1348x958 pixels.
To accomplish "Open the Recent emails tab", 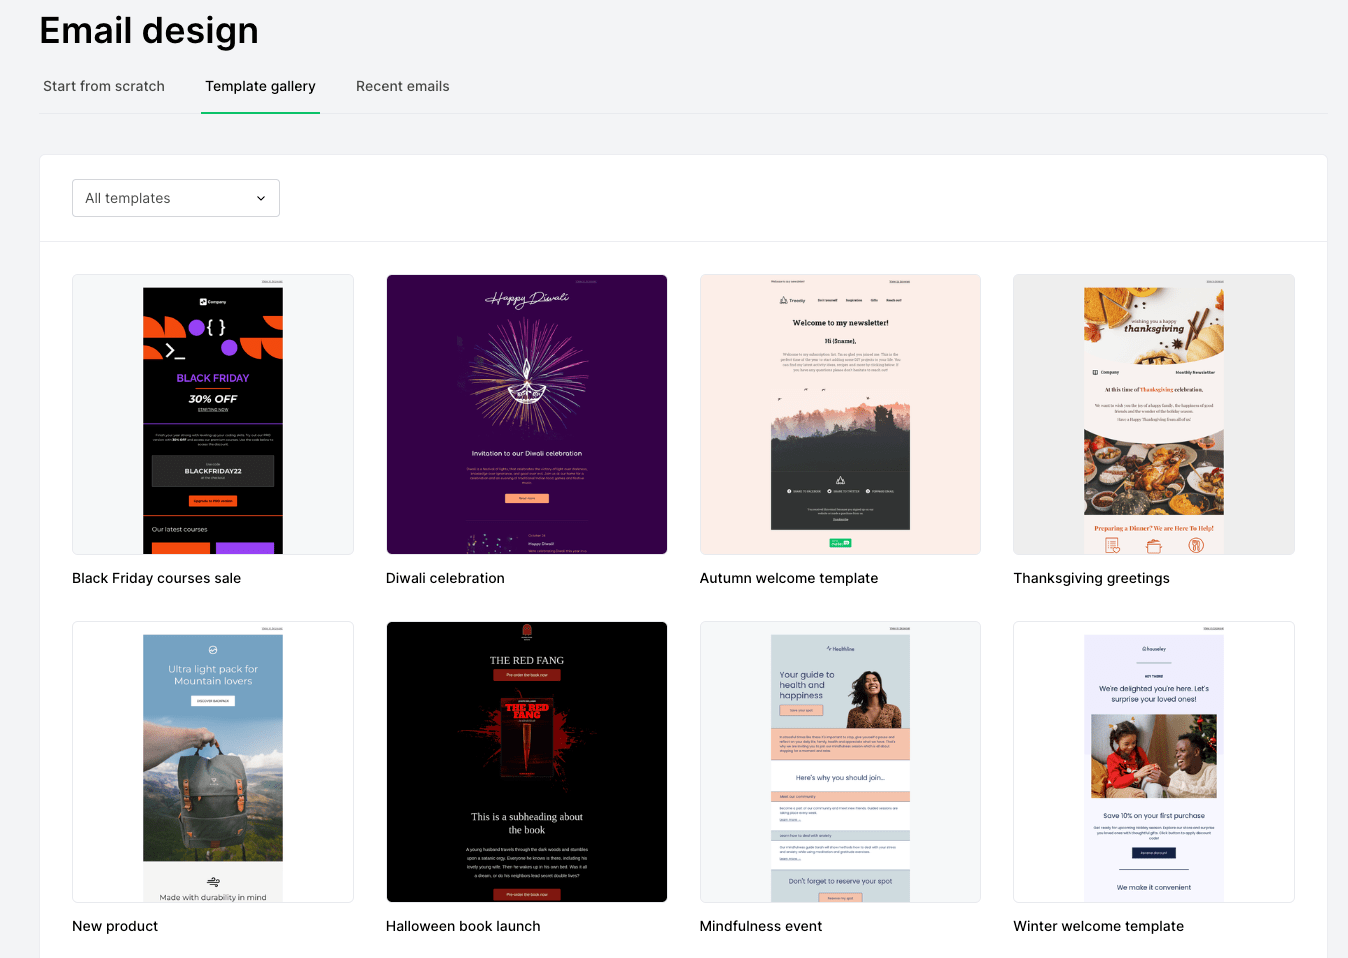I will pyautogui.click(x=403, y=86).
